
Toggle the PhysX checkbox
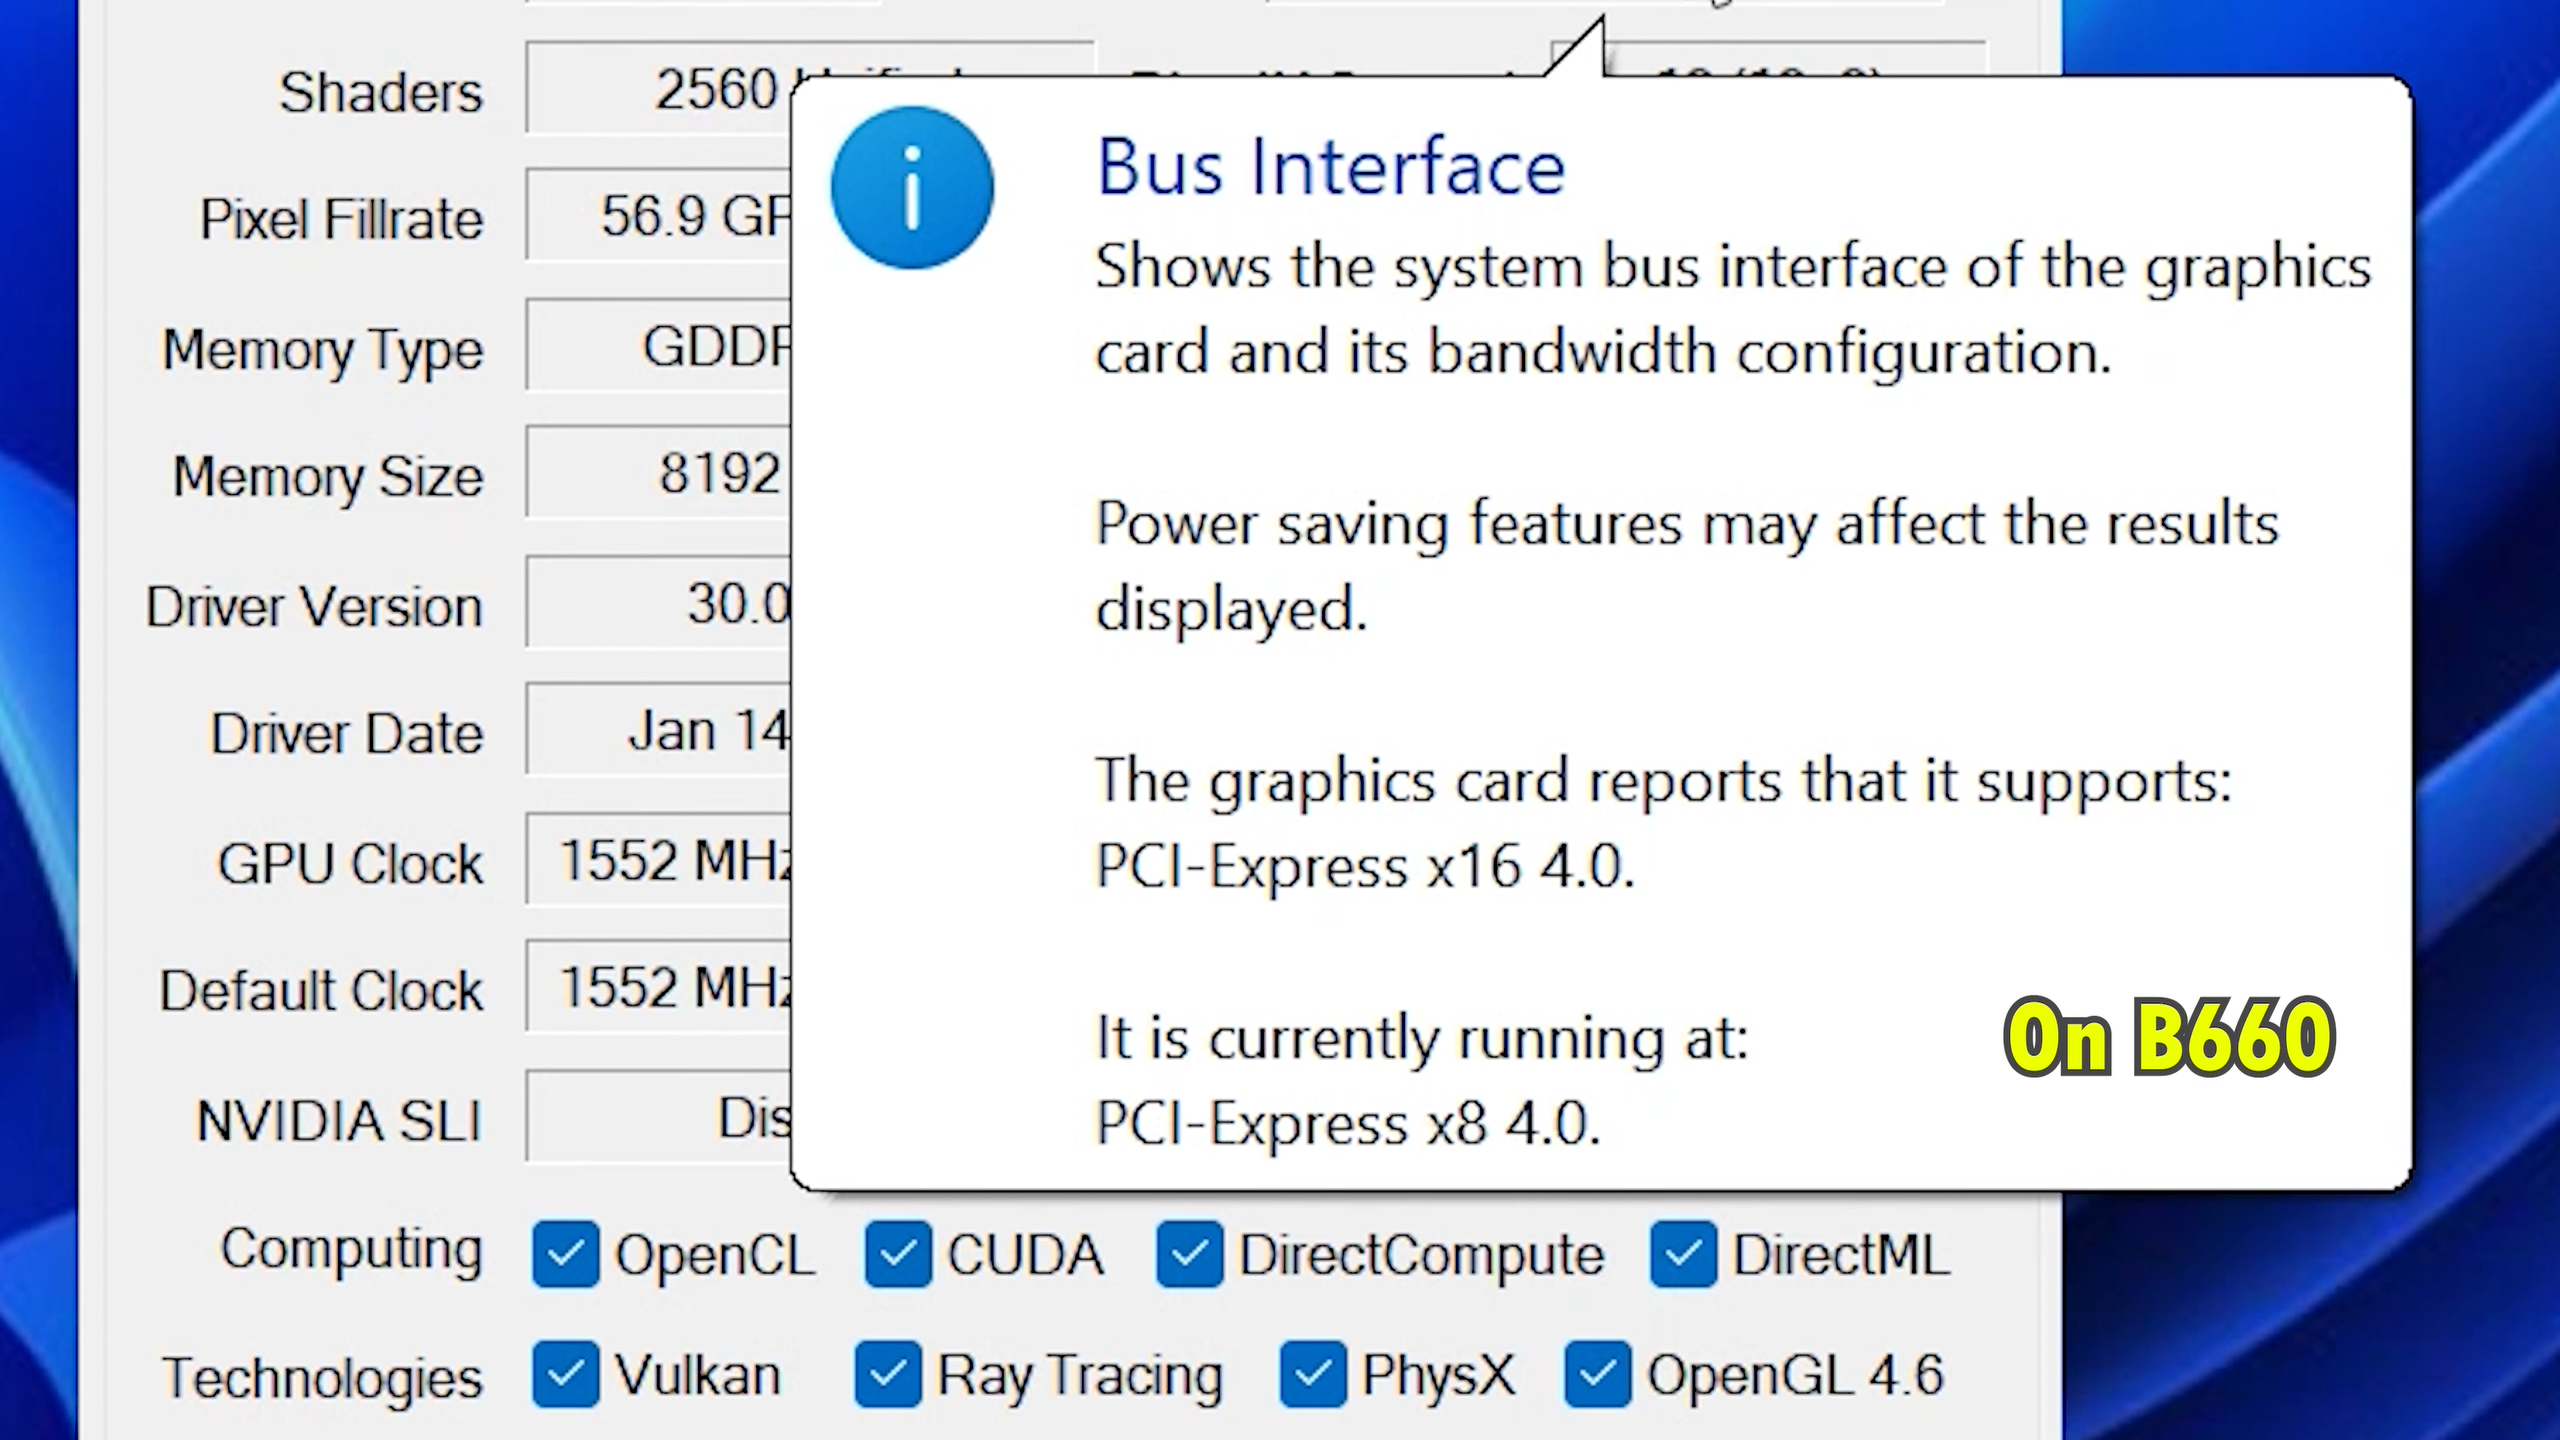coord(1313,1374)
